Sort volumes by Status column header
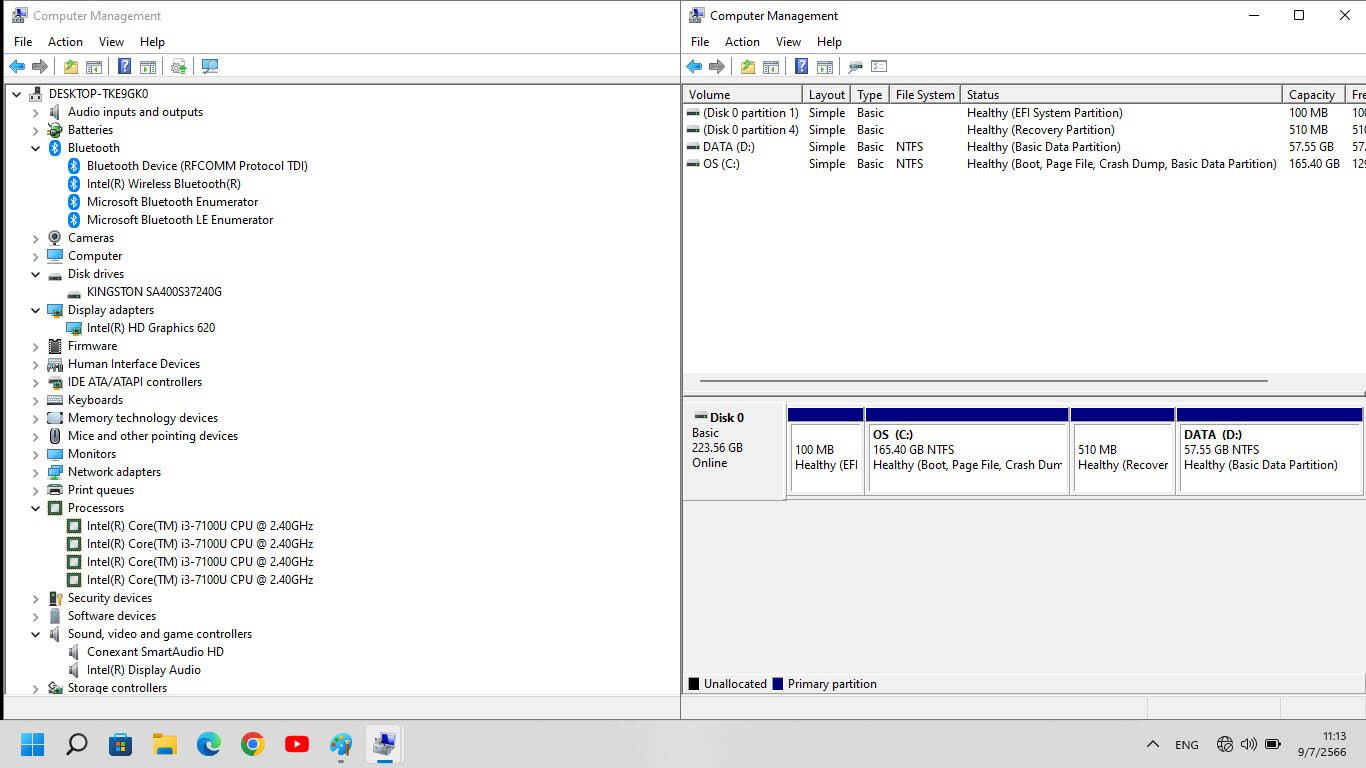The image size is (1366, 768). click(1121, 95)
